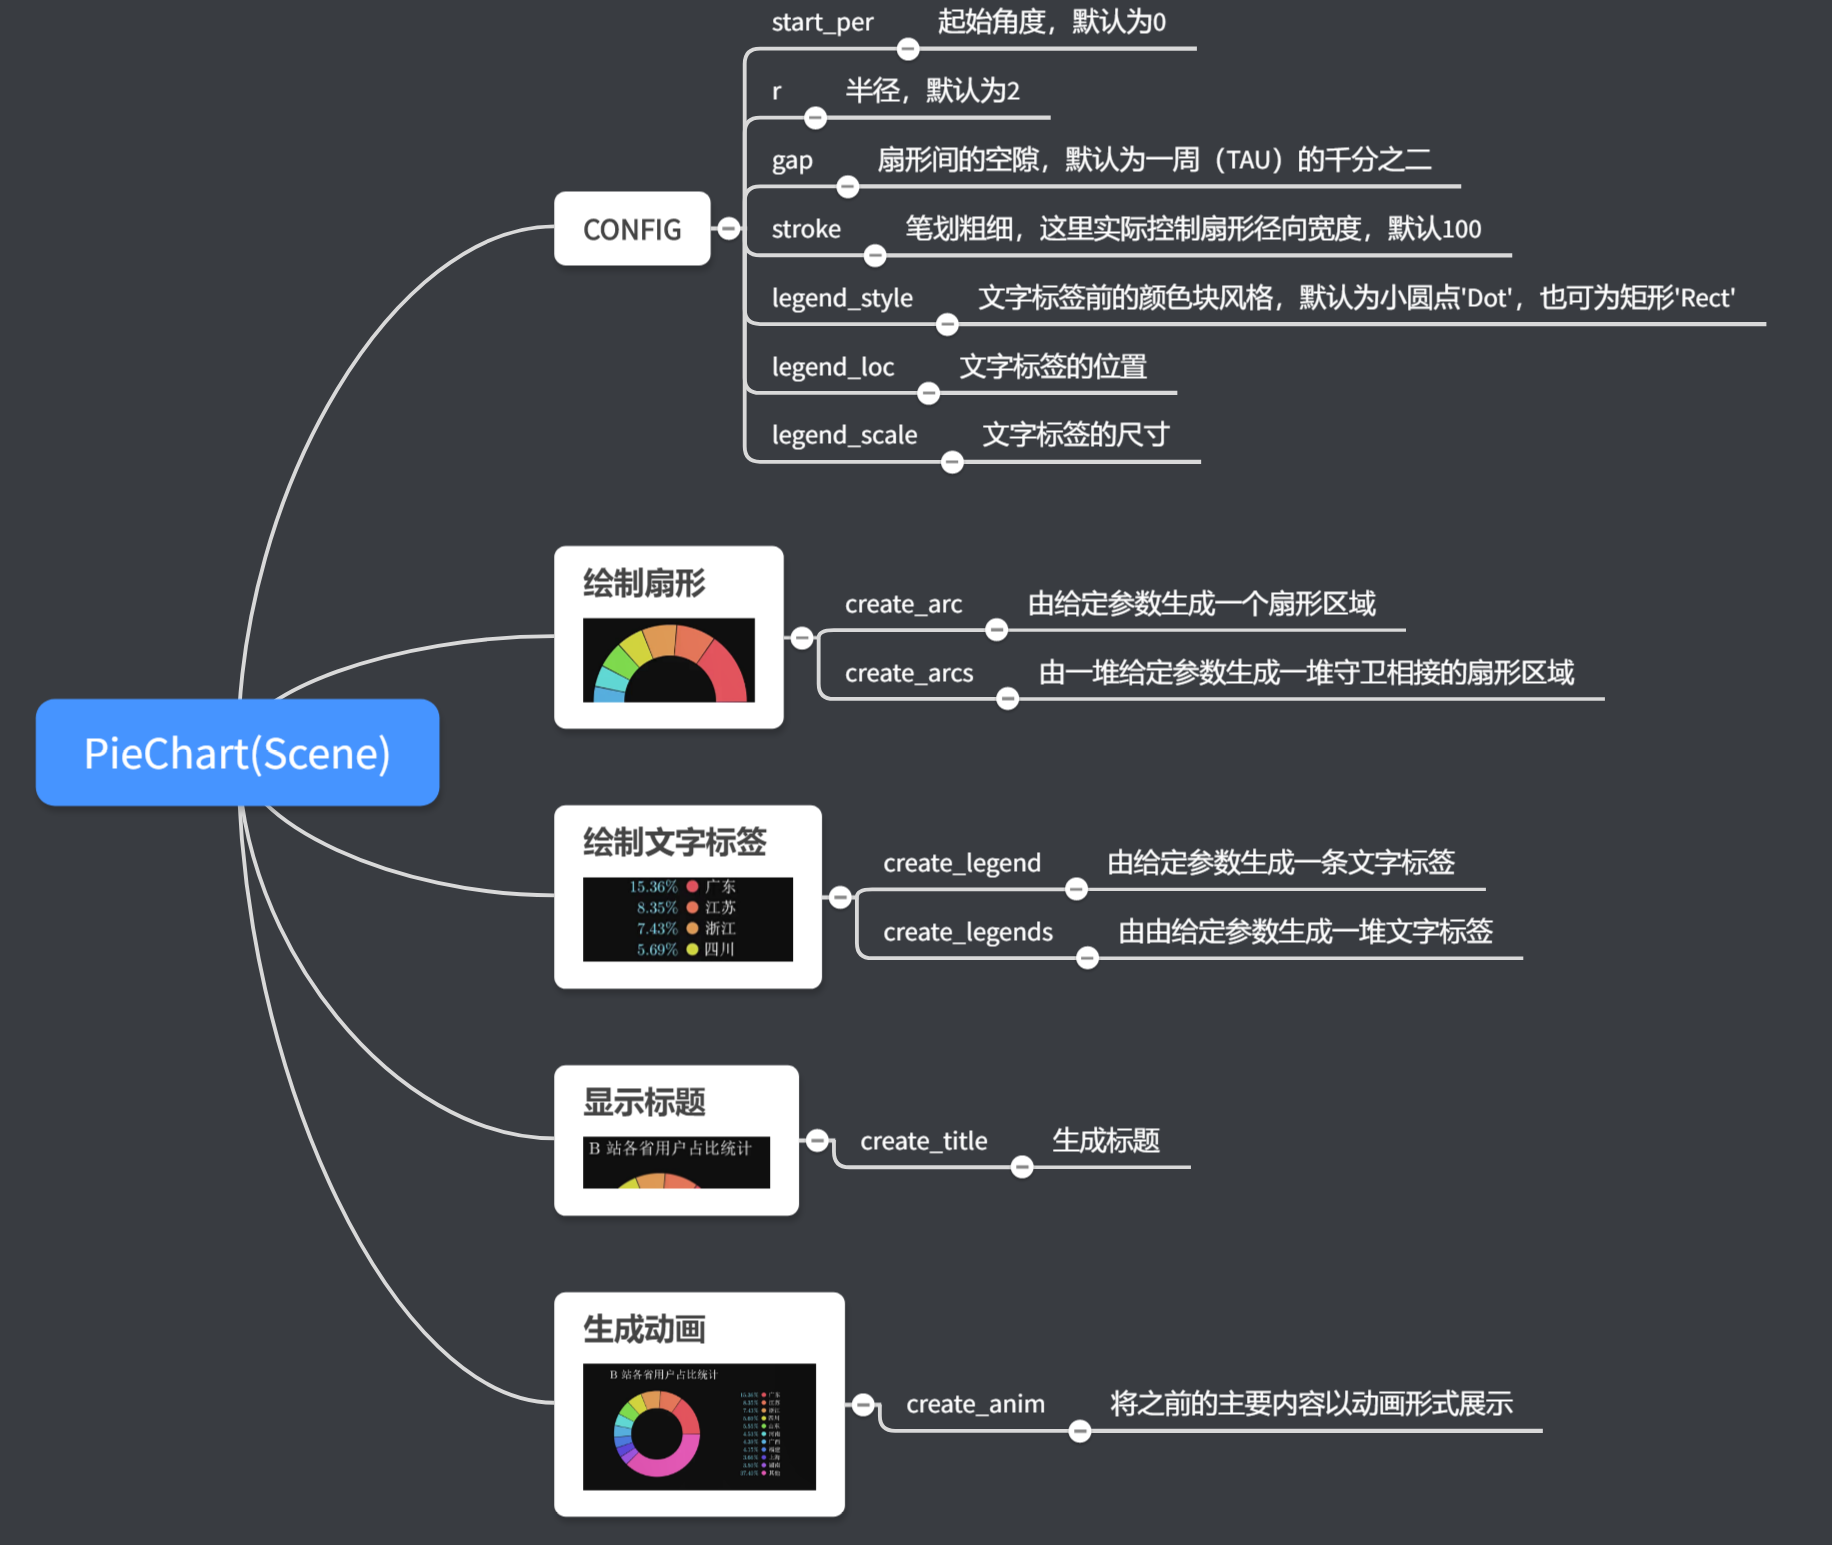This screenshot has height=1545, width=1832.
Task: Collapse the legend_scale node
Action: 952,462
